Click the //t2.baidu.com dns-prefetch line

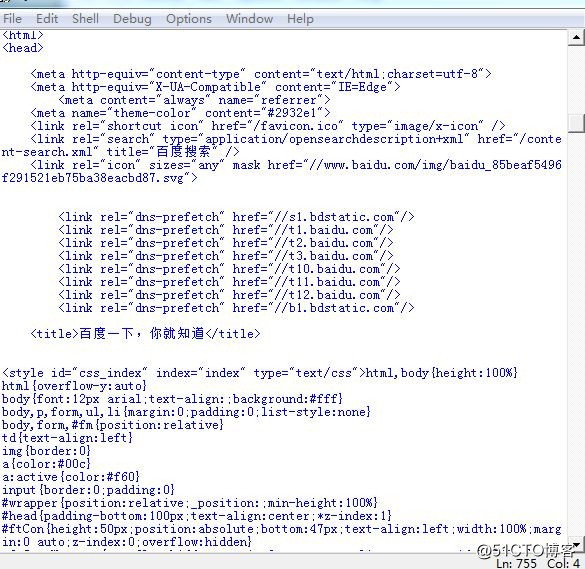[226, 243]
